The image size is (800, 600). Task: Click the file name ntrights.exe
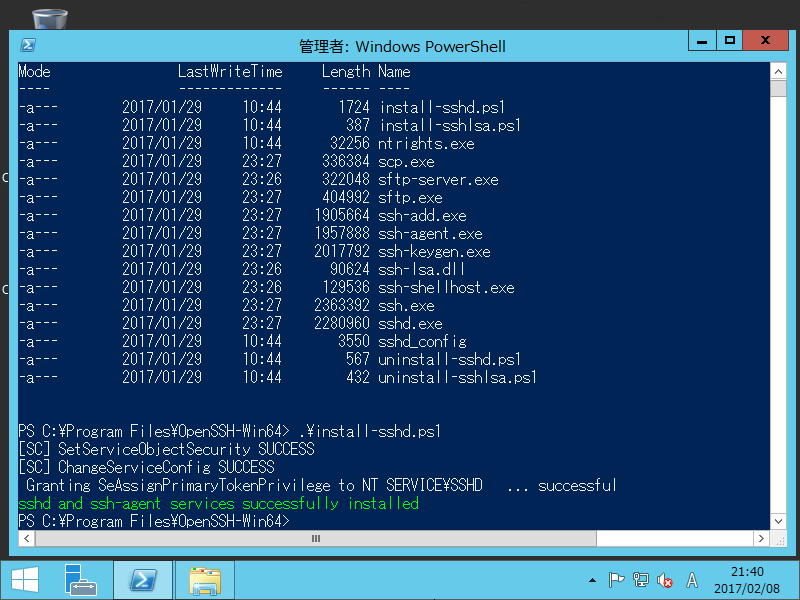427,143
